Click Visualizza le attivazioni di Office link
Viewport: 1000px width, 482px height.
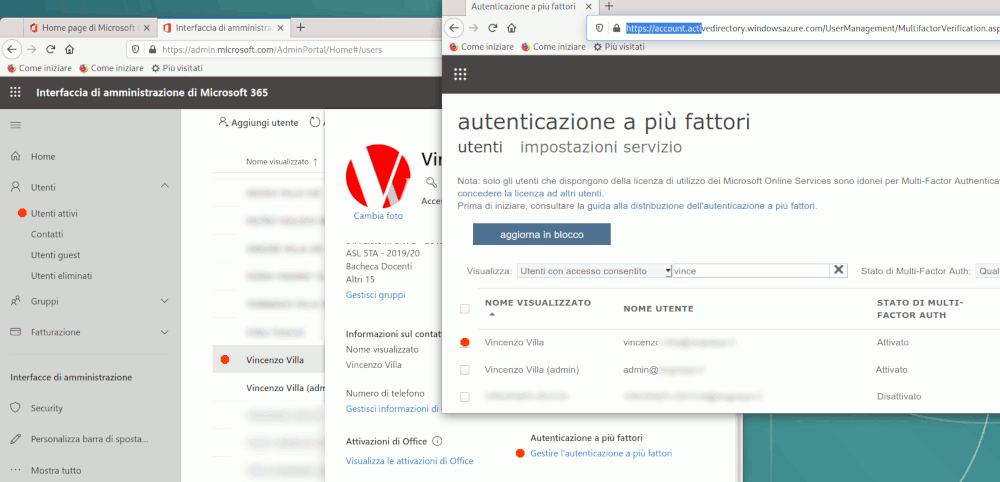409,460
